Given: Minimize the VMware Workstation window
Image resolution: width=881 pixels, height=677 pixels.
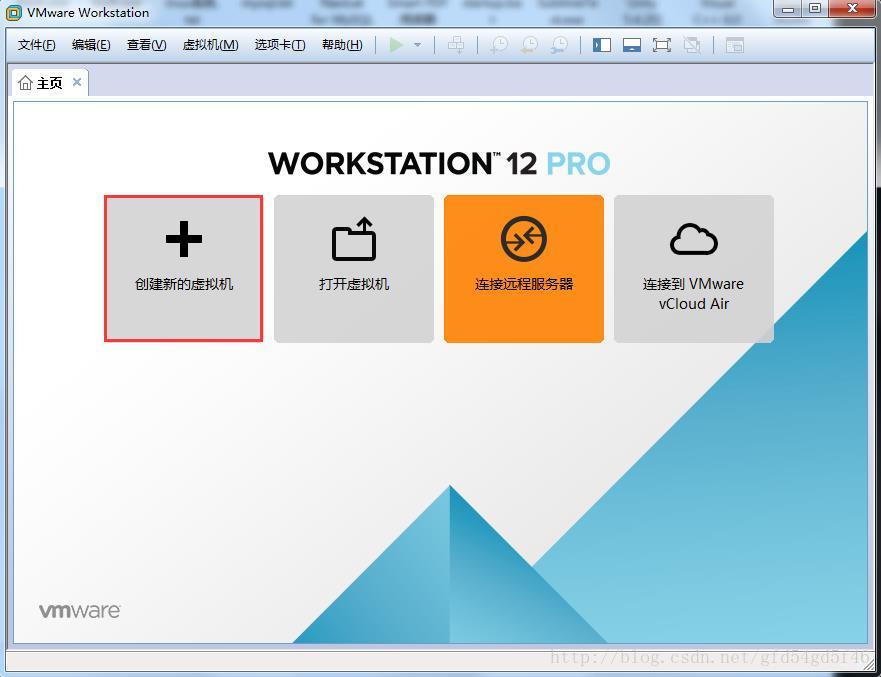Looking at the screenshot, I should [788, 9].
